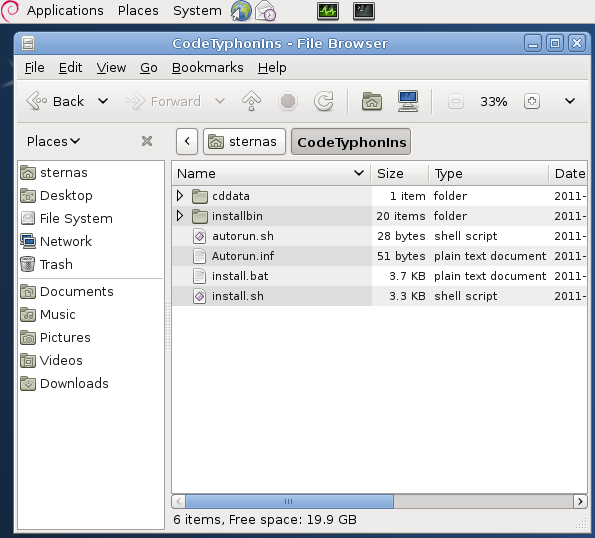Screen dimensions: 595x538
Task: Open the Home folder toolbar icon
Action: 372,101
